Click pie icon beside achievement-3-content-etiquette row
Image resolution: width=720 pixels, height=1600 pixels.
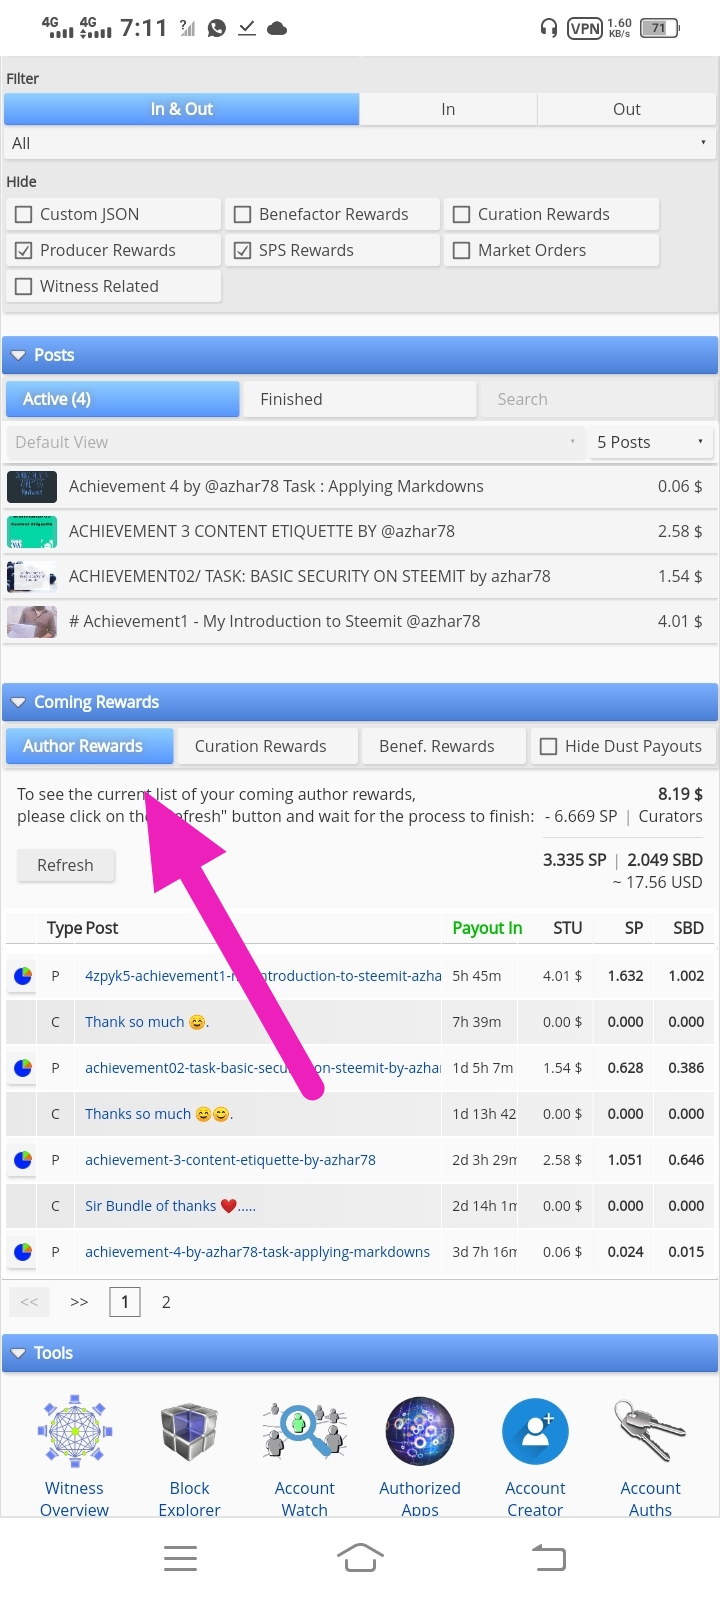[22, 1160]
